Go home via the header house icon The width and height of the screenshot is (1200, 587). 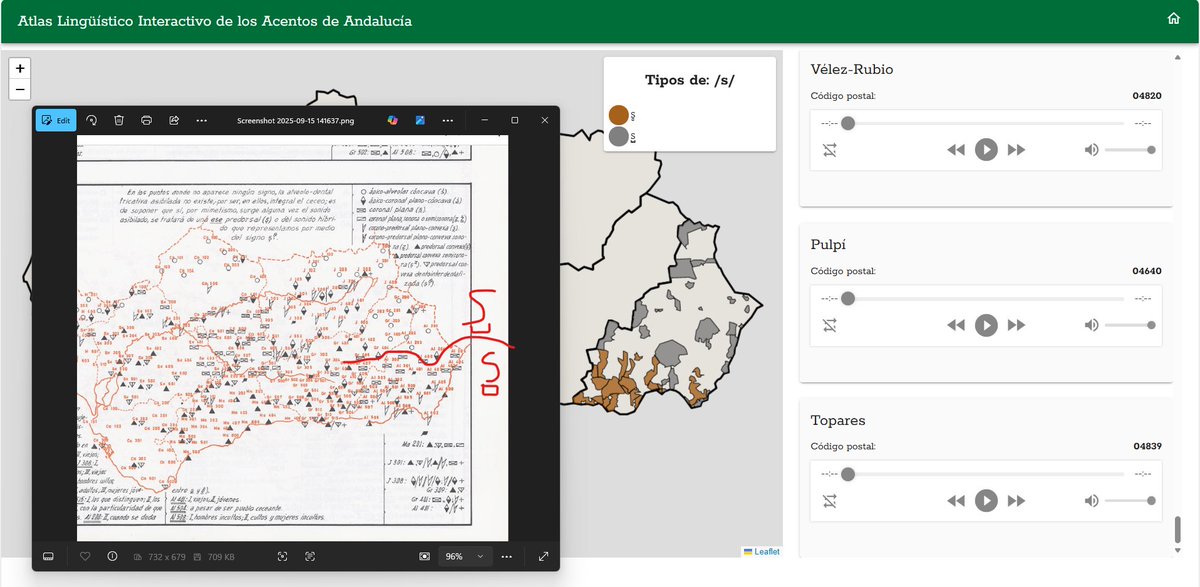[x=1173, y=17]
